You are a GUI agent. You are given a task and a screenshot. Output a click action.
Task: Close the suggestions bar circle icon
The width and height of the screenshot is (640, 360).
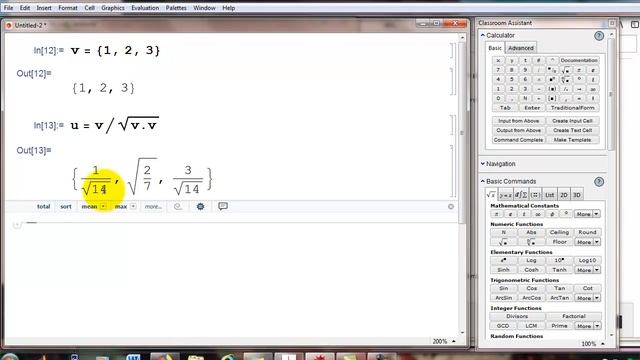pyautogui.click(x=451, y=207)
